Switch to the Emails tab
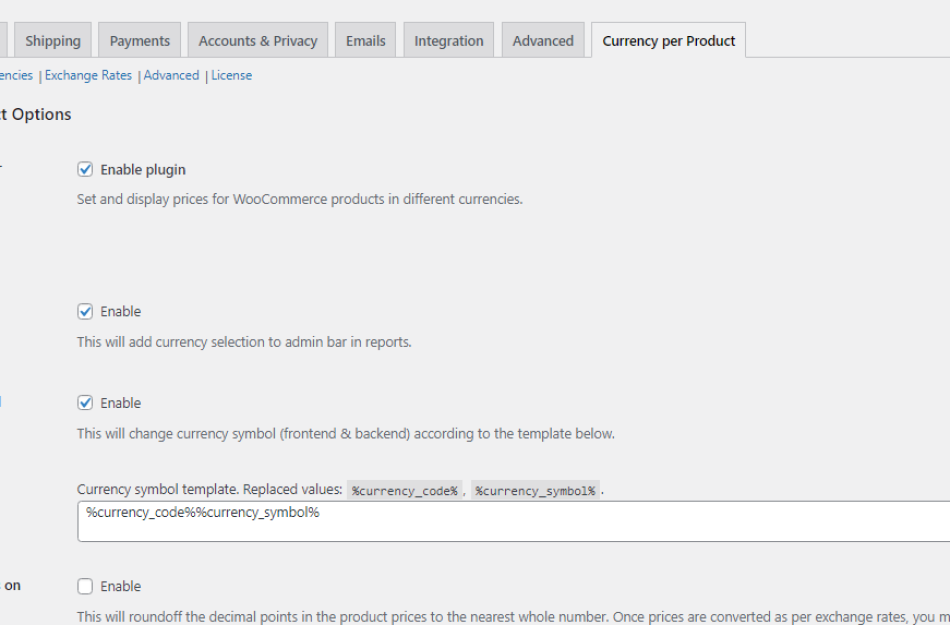 [365, 40]
